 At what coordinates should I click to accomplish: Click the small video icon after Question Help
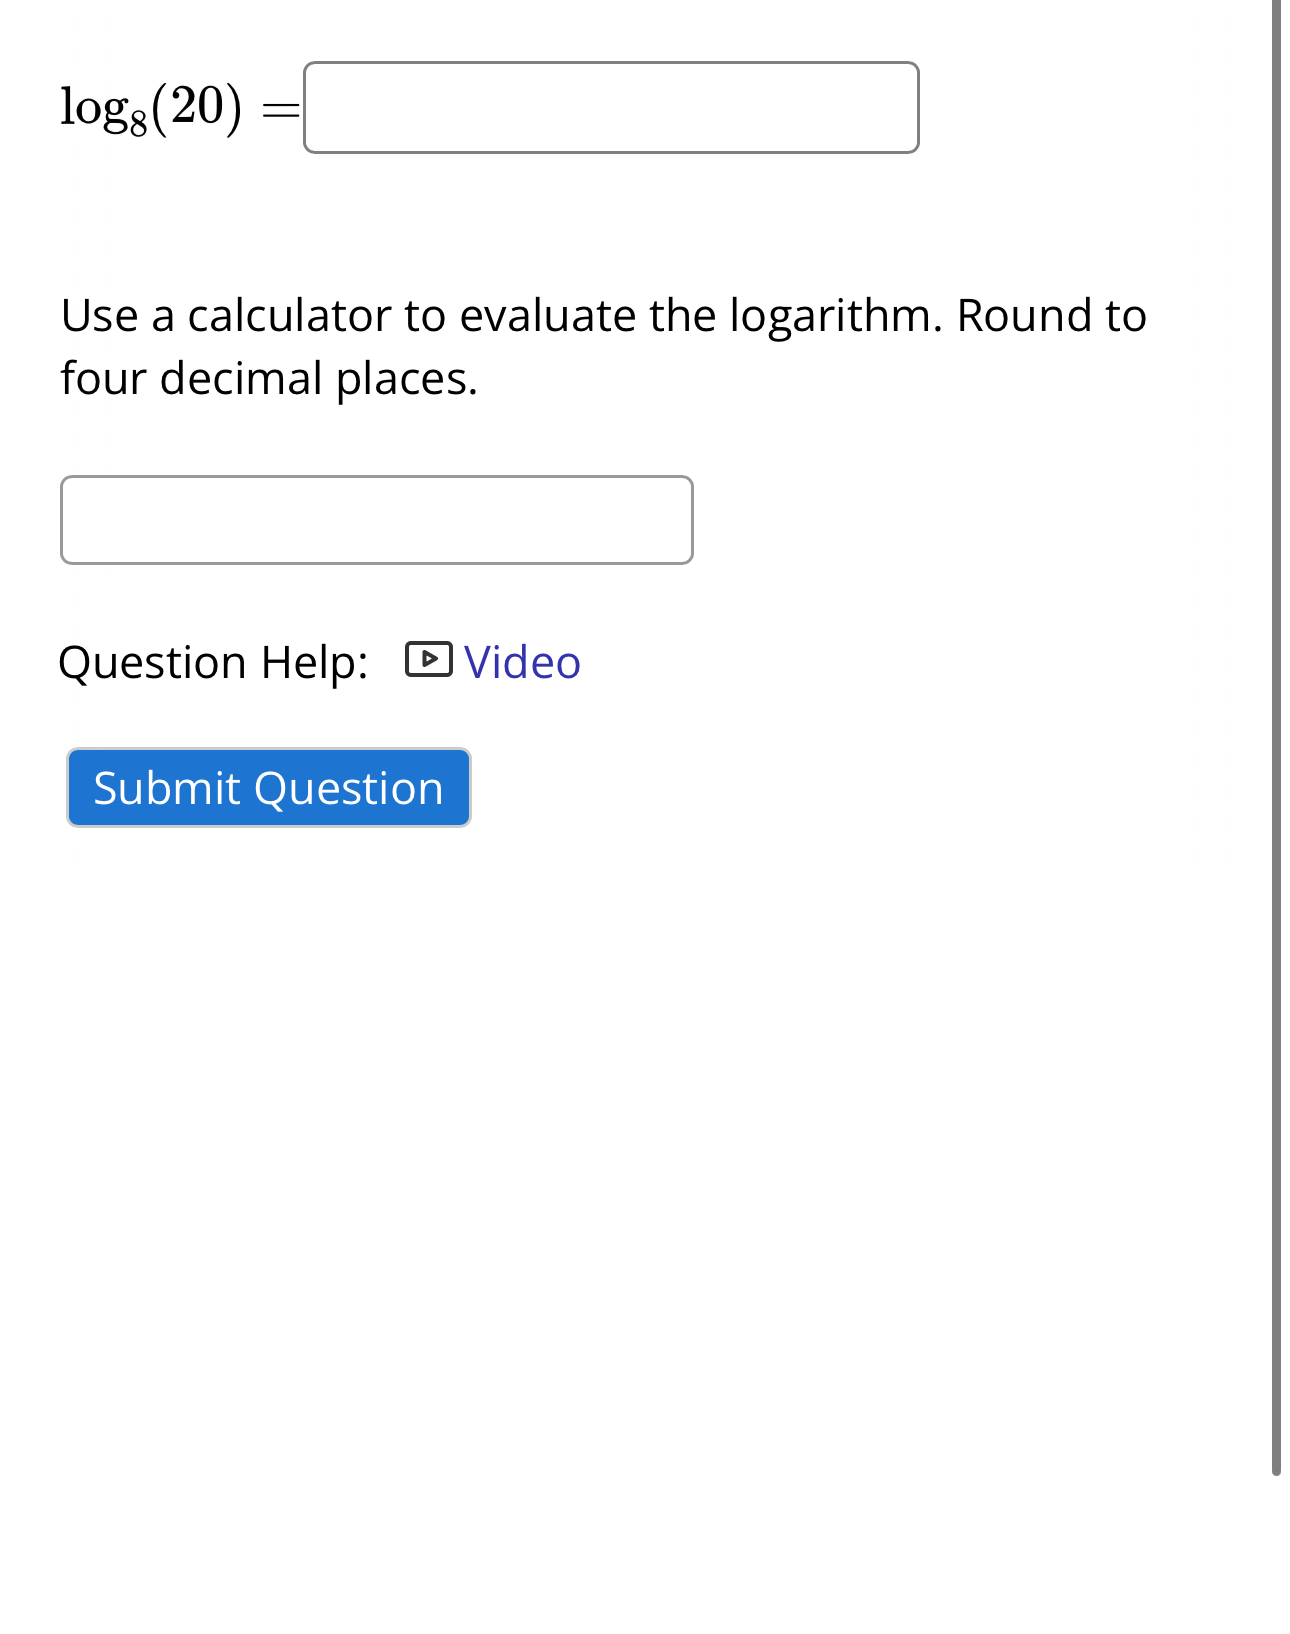(430, 661)
